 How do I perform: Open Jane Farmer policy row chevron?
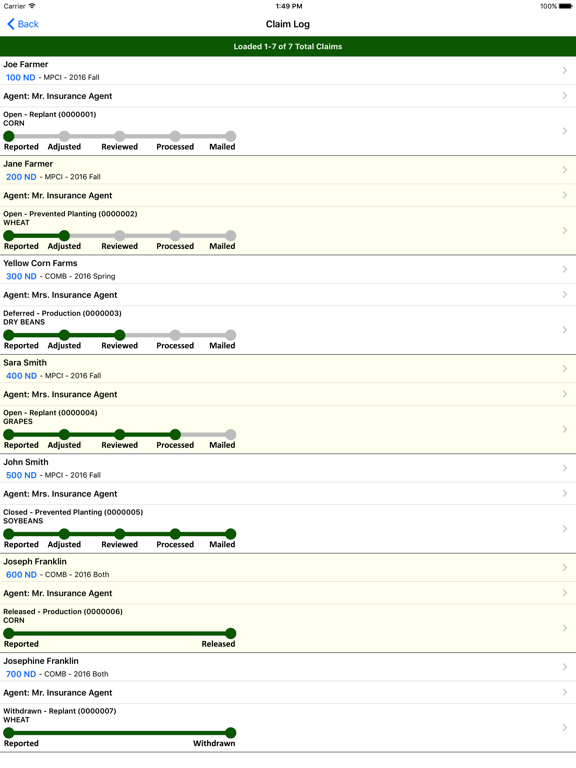click(565, 170)
